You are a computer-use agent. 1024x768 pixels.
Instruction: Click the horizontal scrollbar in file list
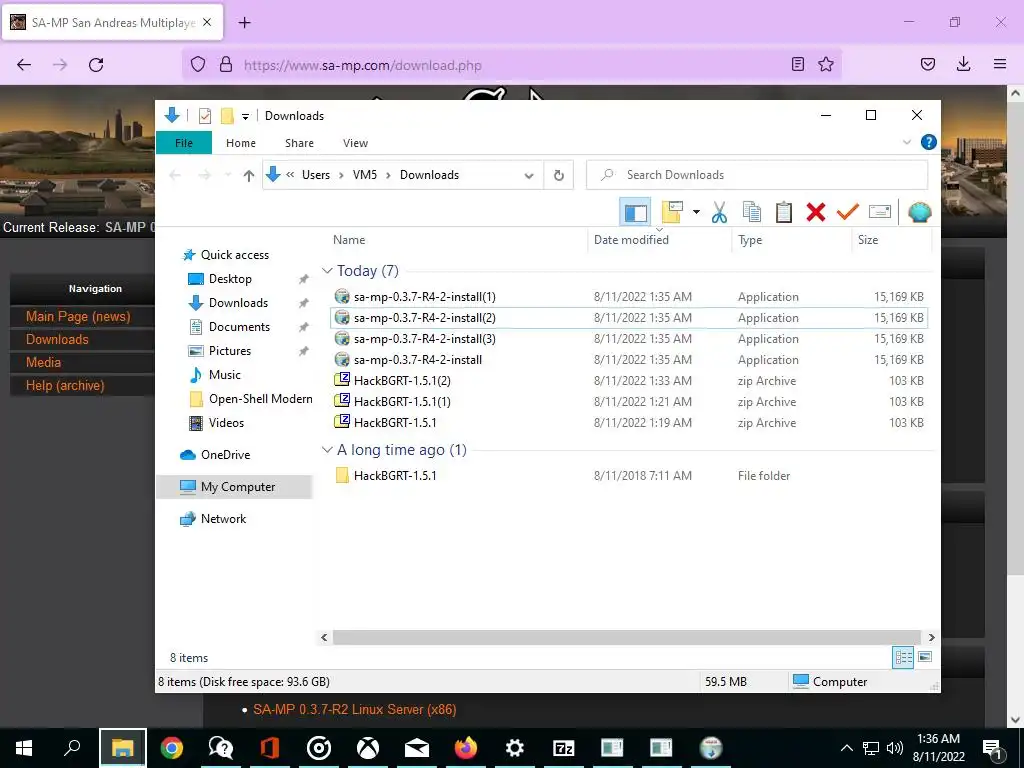[x=627, y=637]
